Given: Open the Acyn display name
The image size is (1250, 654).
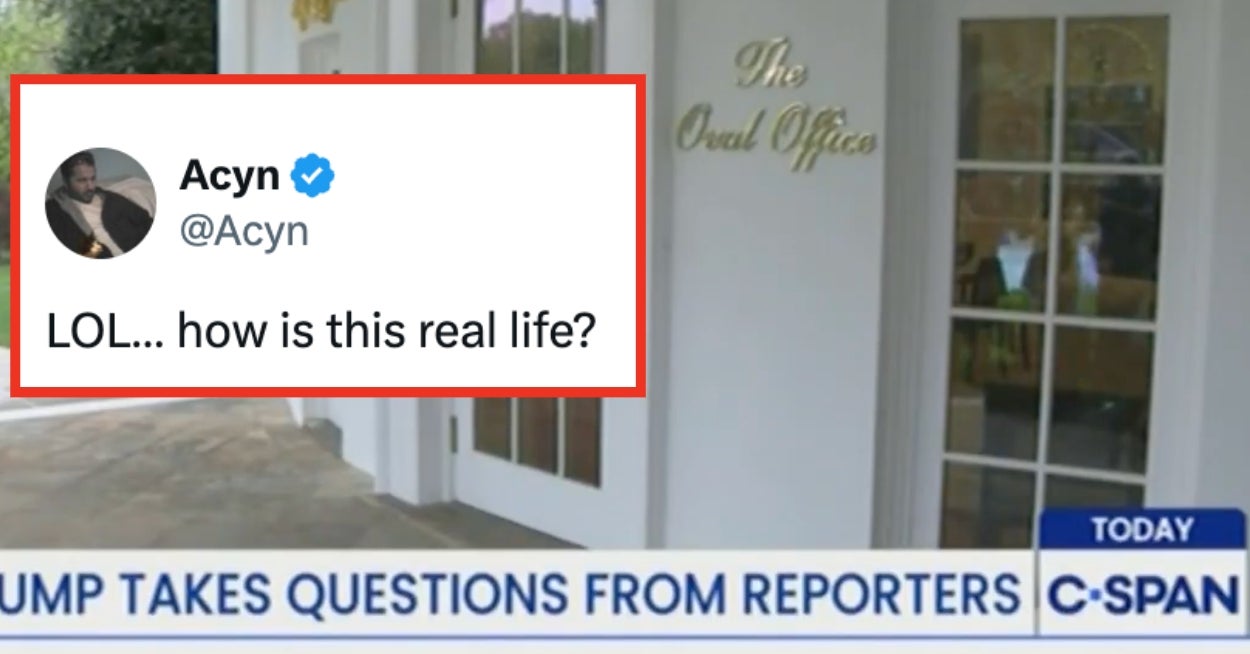Looking at the screenshot, I should [229, 177].
